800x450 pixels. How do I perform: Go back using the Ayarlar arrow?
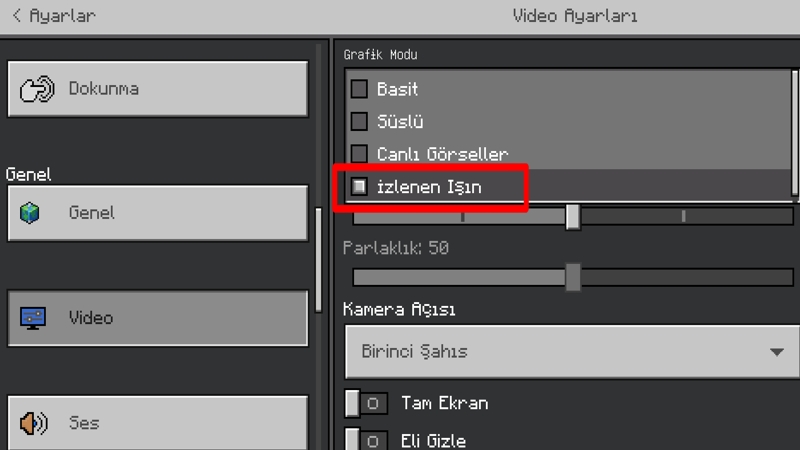point(17,16)
